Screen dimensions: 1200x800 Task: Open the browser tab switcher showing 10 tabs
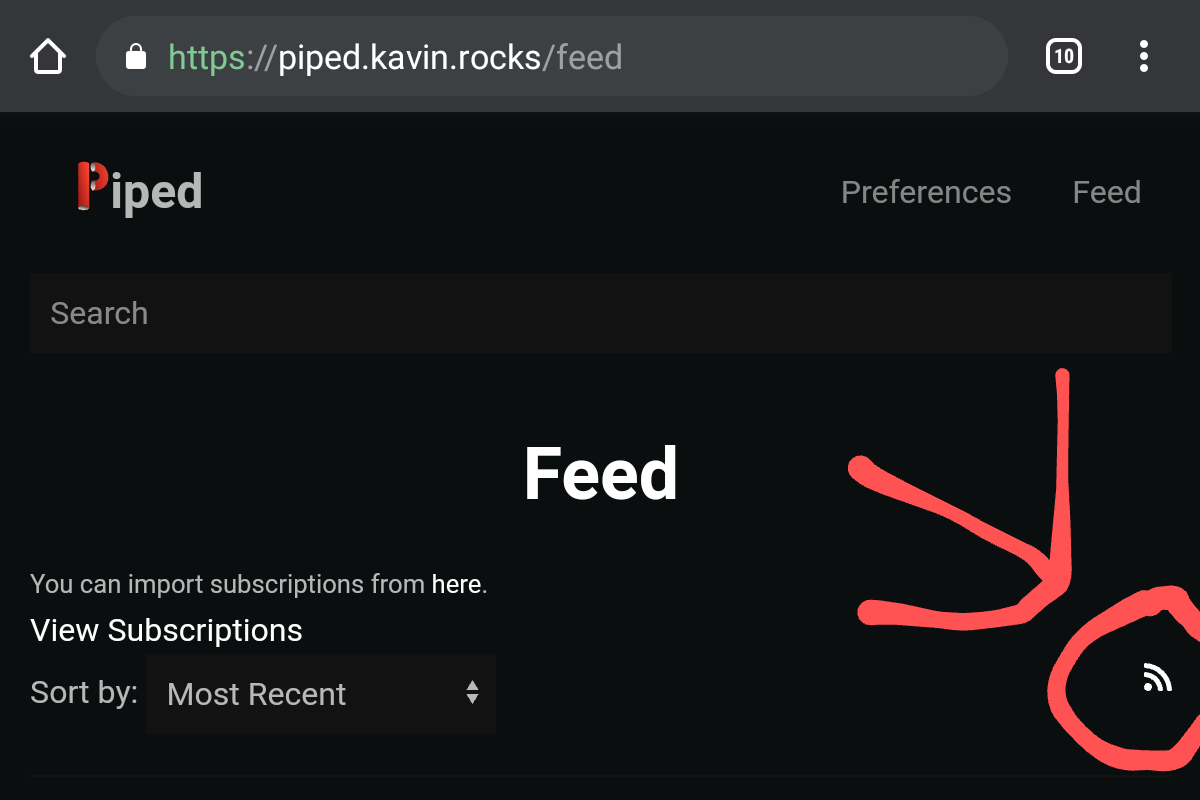pyautogui.click(x=1063, y=56)
